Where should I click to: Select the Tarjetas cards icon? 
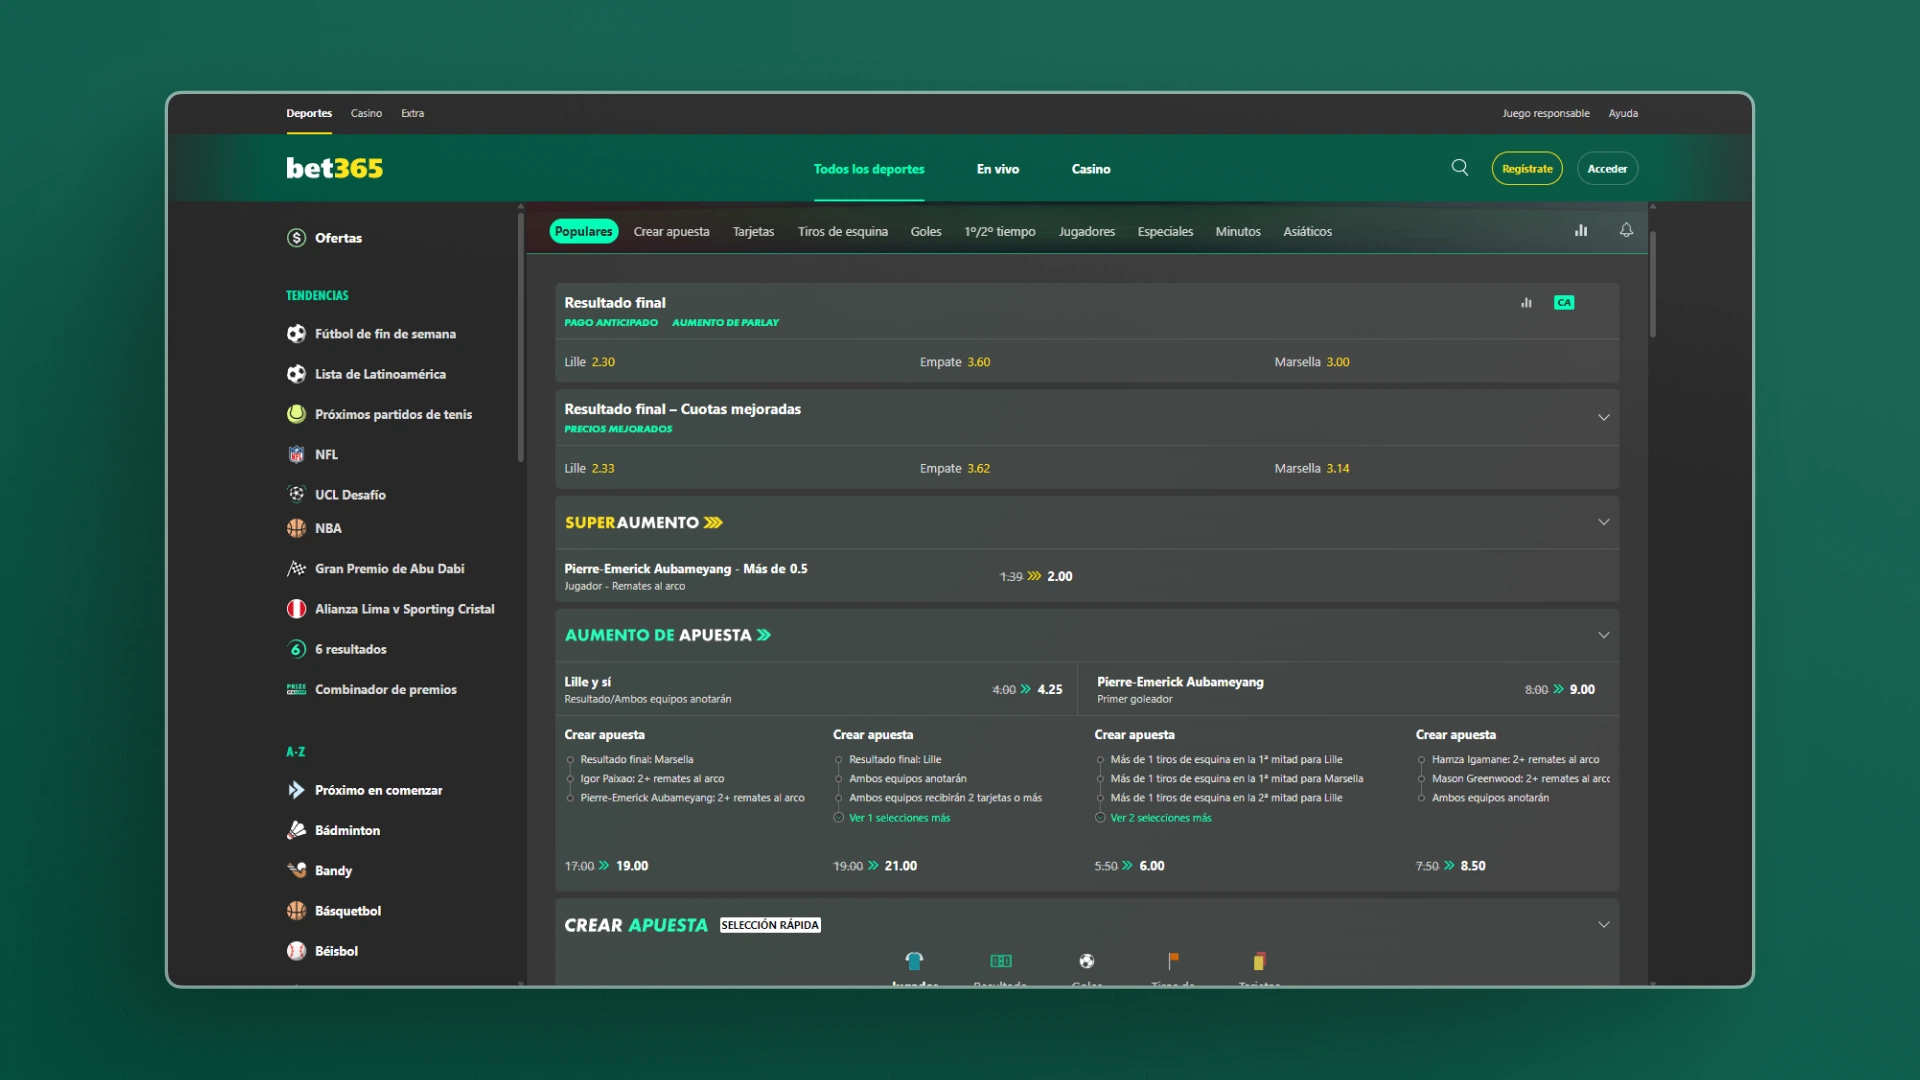coord(1259,961)
